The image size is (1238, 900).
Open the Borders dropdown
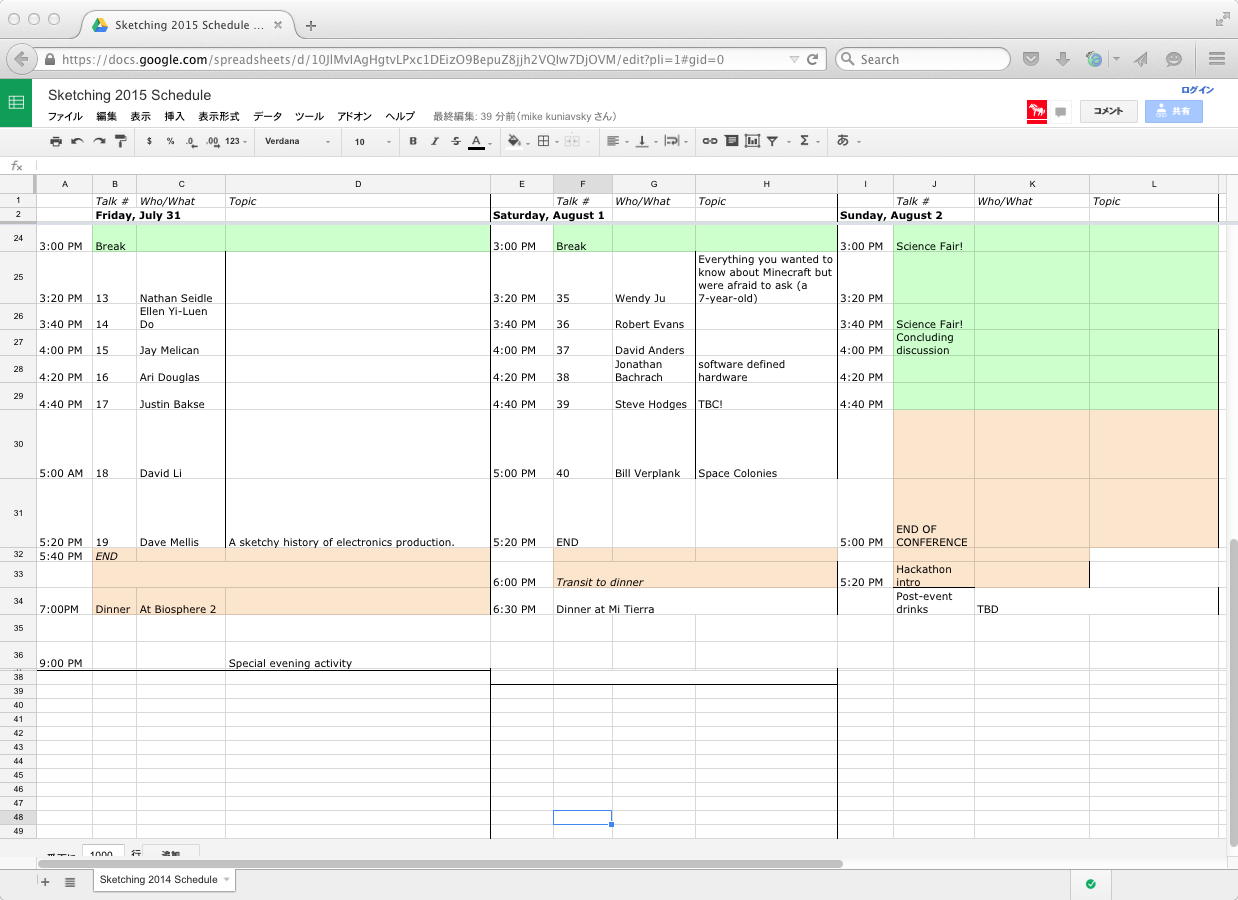[547, 142]
